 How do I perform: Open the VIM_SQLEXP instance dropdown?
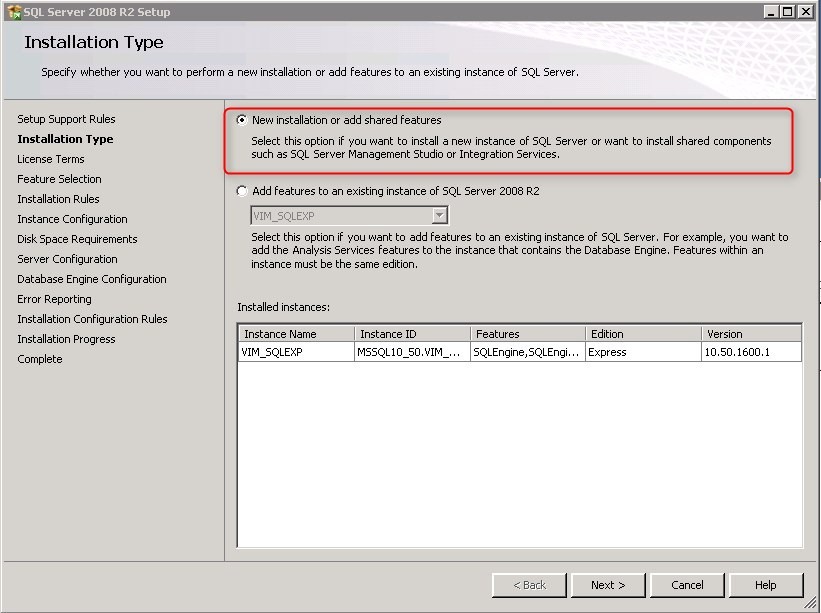coord(440,215)
